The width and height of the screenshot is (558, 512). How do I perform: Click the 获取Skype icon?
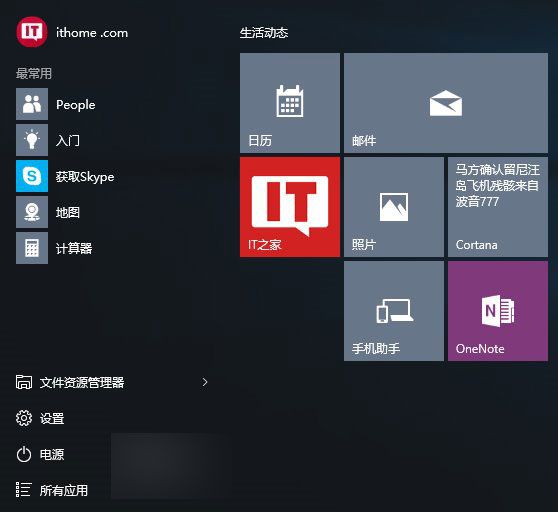tap(32, 176)
